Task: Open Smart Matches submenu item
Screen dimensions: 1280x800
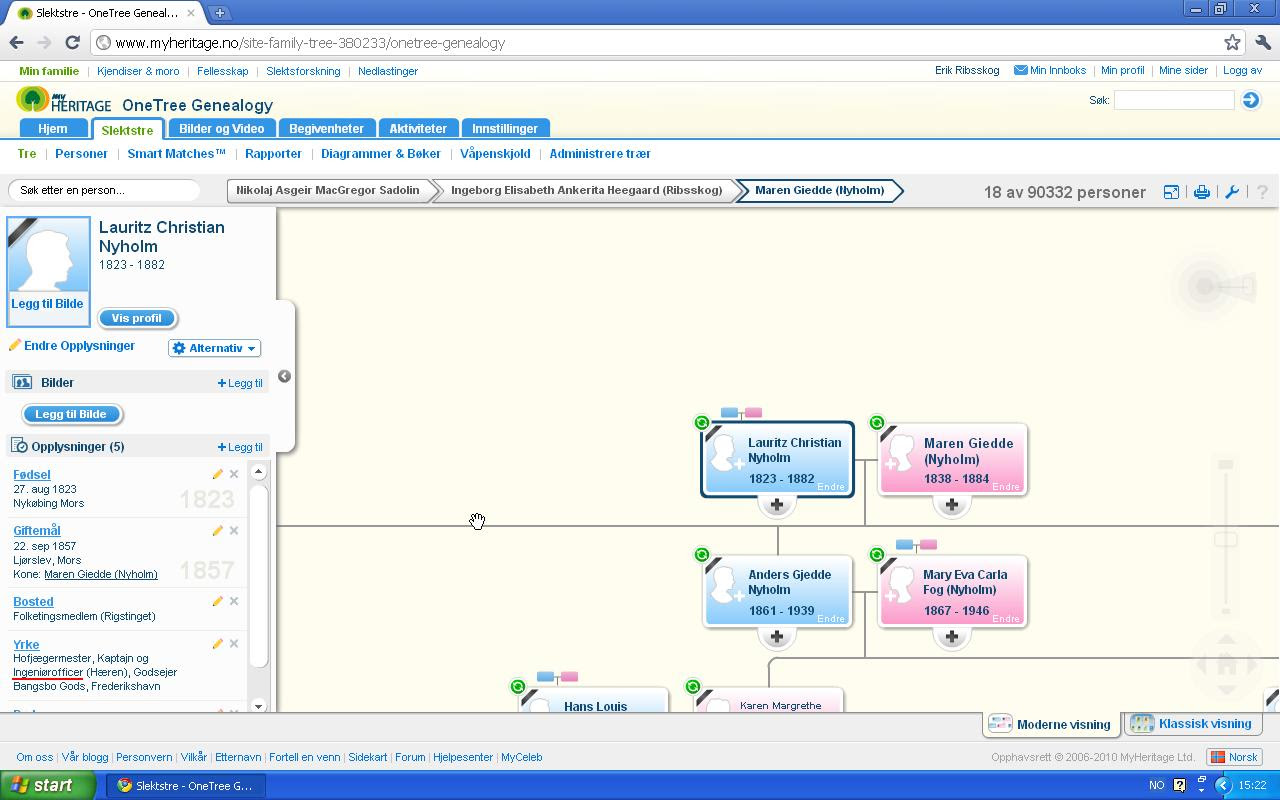Action: pos(177,154)
